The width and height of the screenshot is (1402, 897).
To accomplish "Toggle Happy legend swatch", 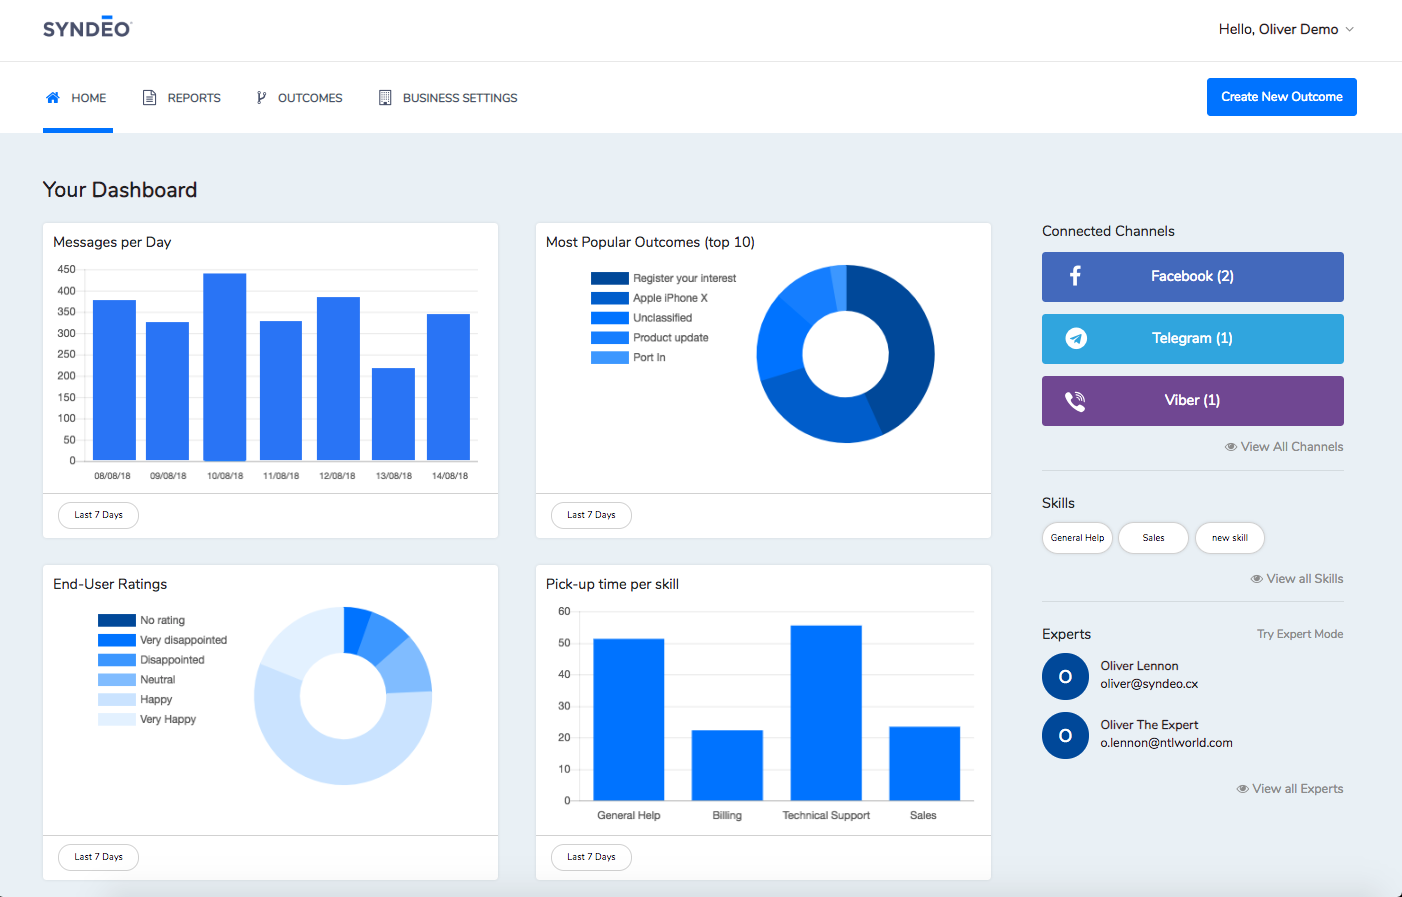I will 117,700.
